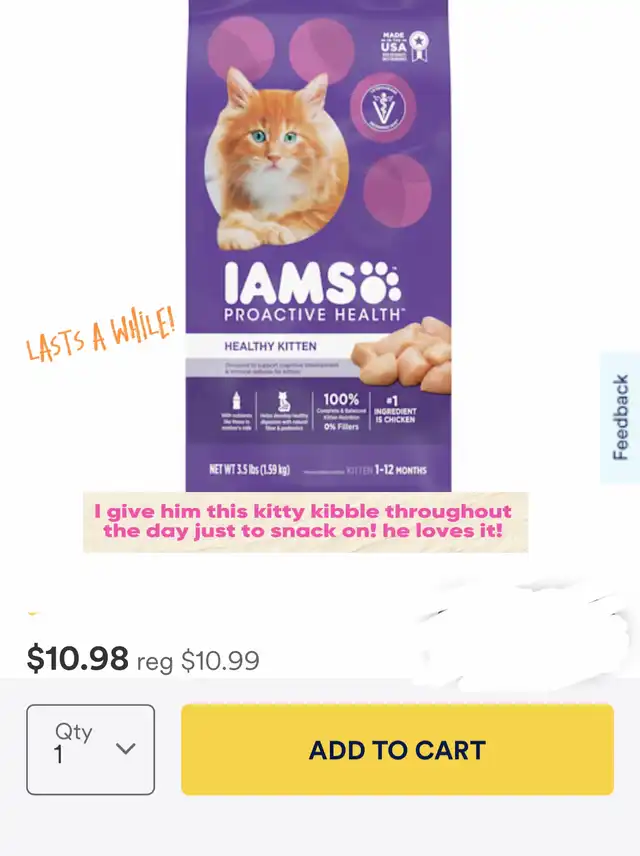Click the $10.98 sale price

click(78, 658)
